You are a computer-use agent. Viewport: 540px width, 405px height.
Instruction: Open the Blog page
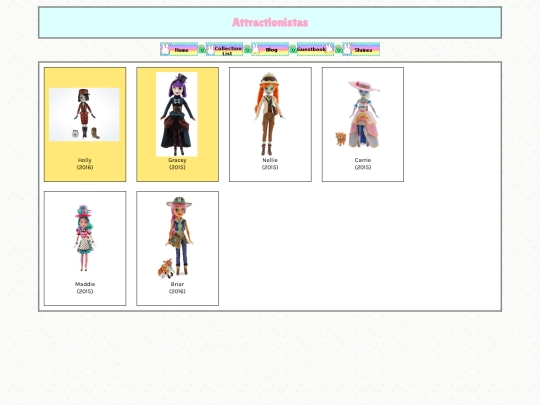(x=270, y=49)
